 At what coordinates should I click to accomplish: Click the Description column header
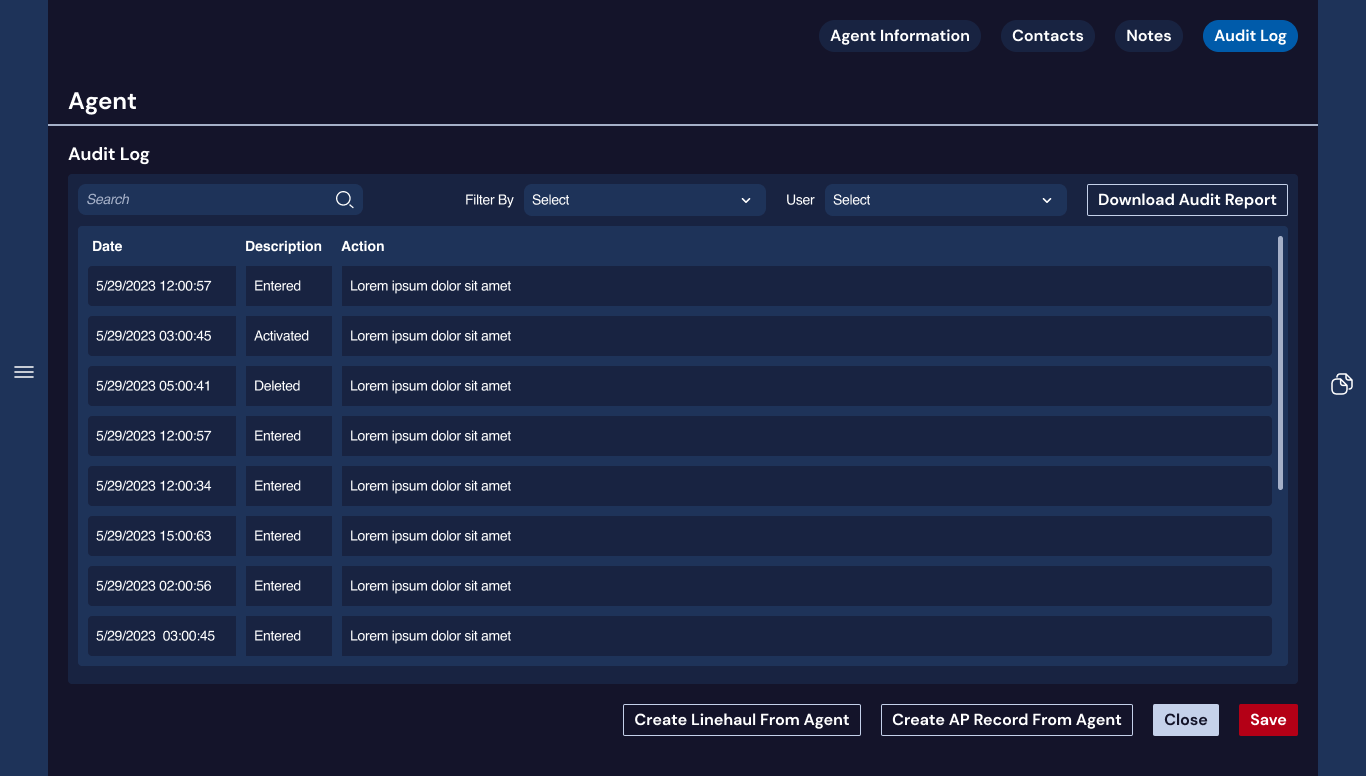(283, 246)
